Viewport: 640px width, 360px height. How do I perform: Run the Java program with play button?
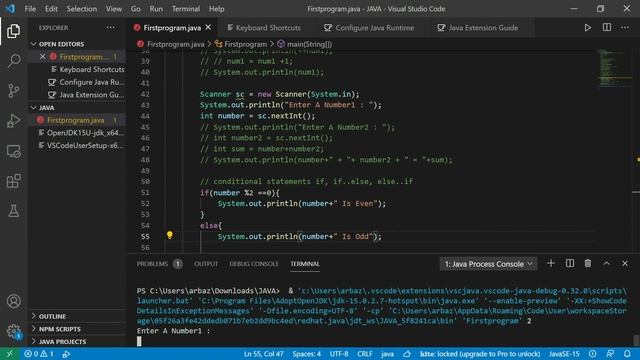[587, 28]
